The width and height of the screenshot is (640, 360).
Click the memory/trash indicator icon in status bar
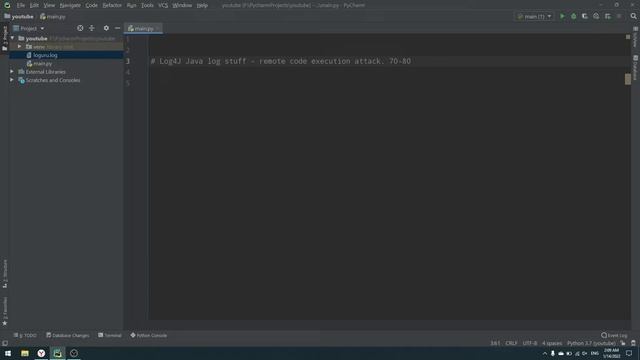point(633,343)
